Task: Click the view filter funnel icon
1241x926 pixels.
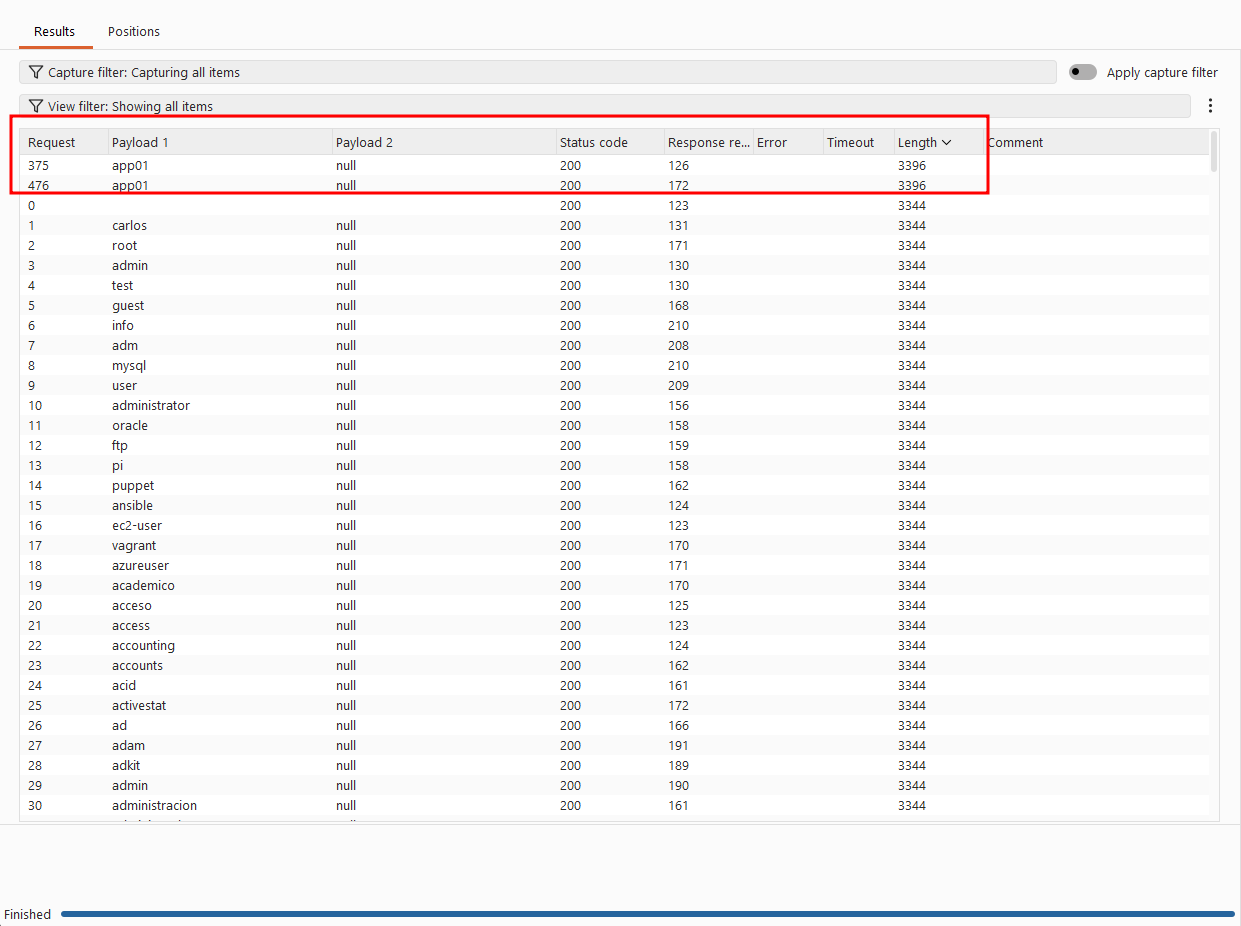Action: (x=36, y=106)
